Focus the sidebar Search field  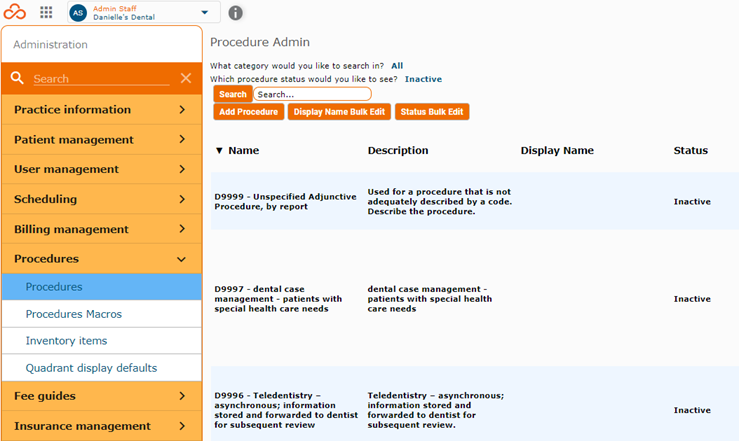(x=101, y=79)
